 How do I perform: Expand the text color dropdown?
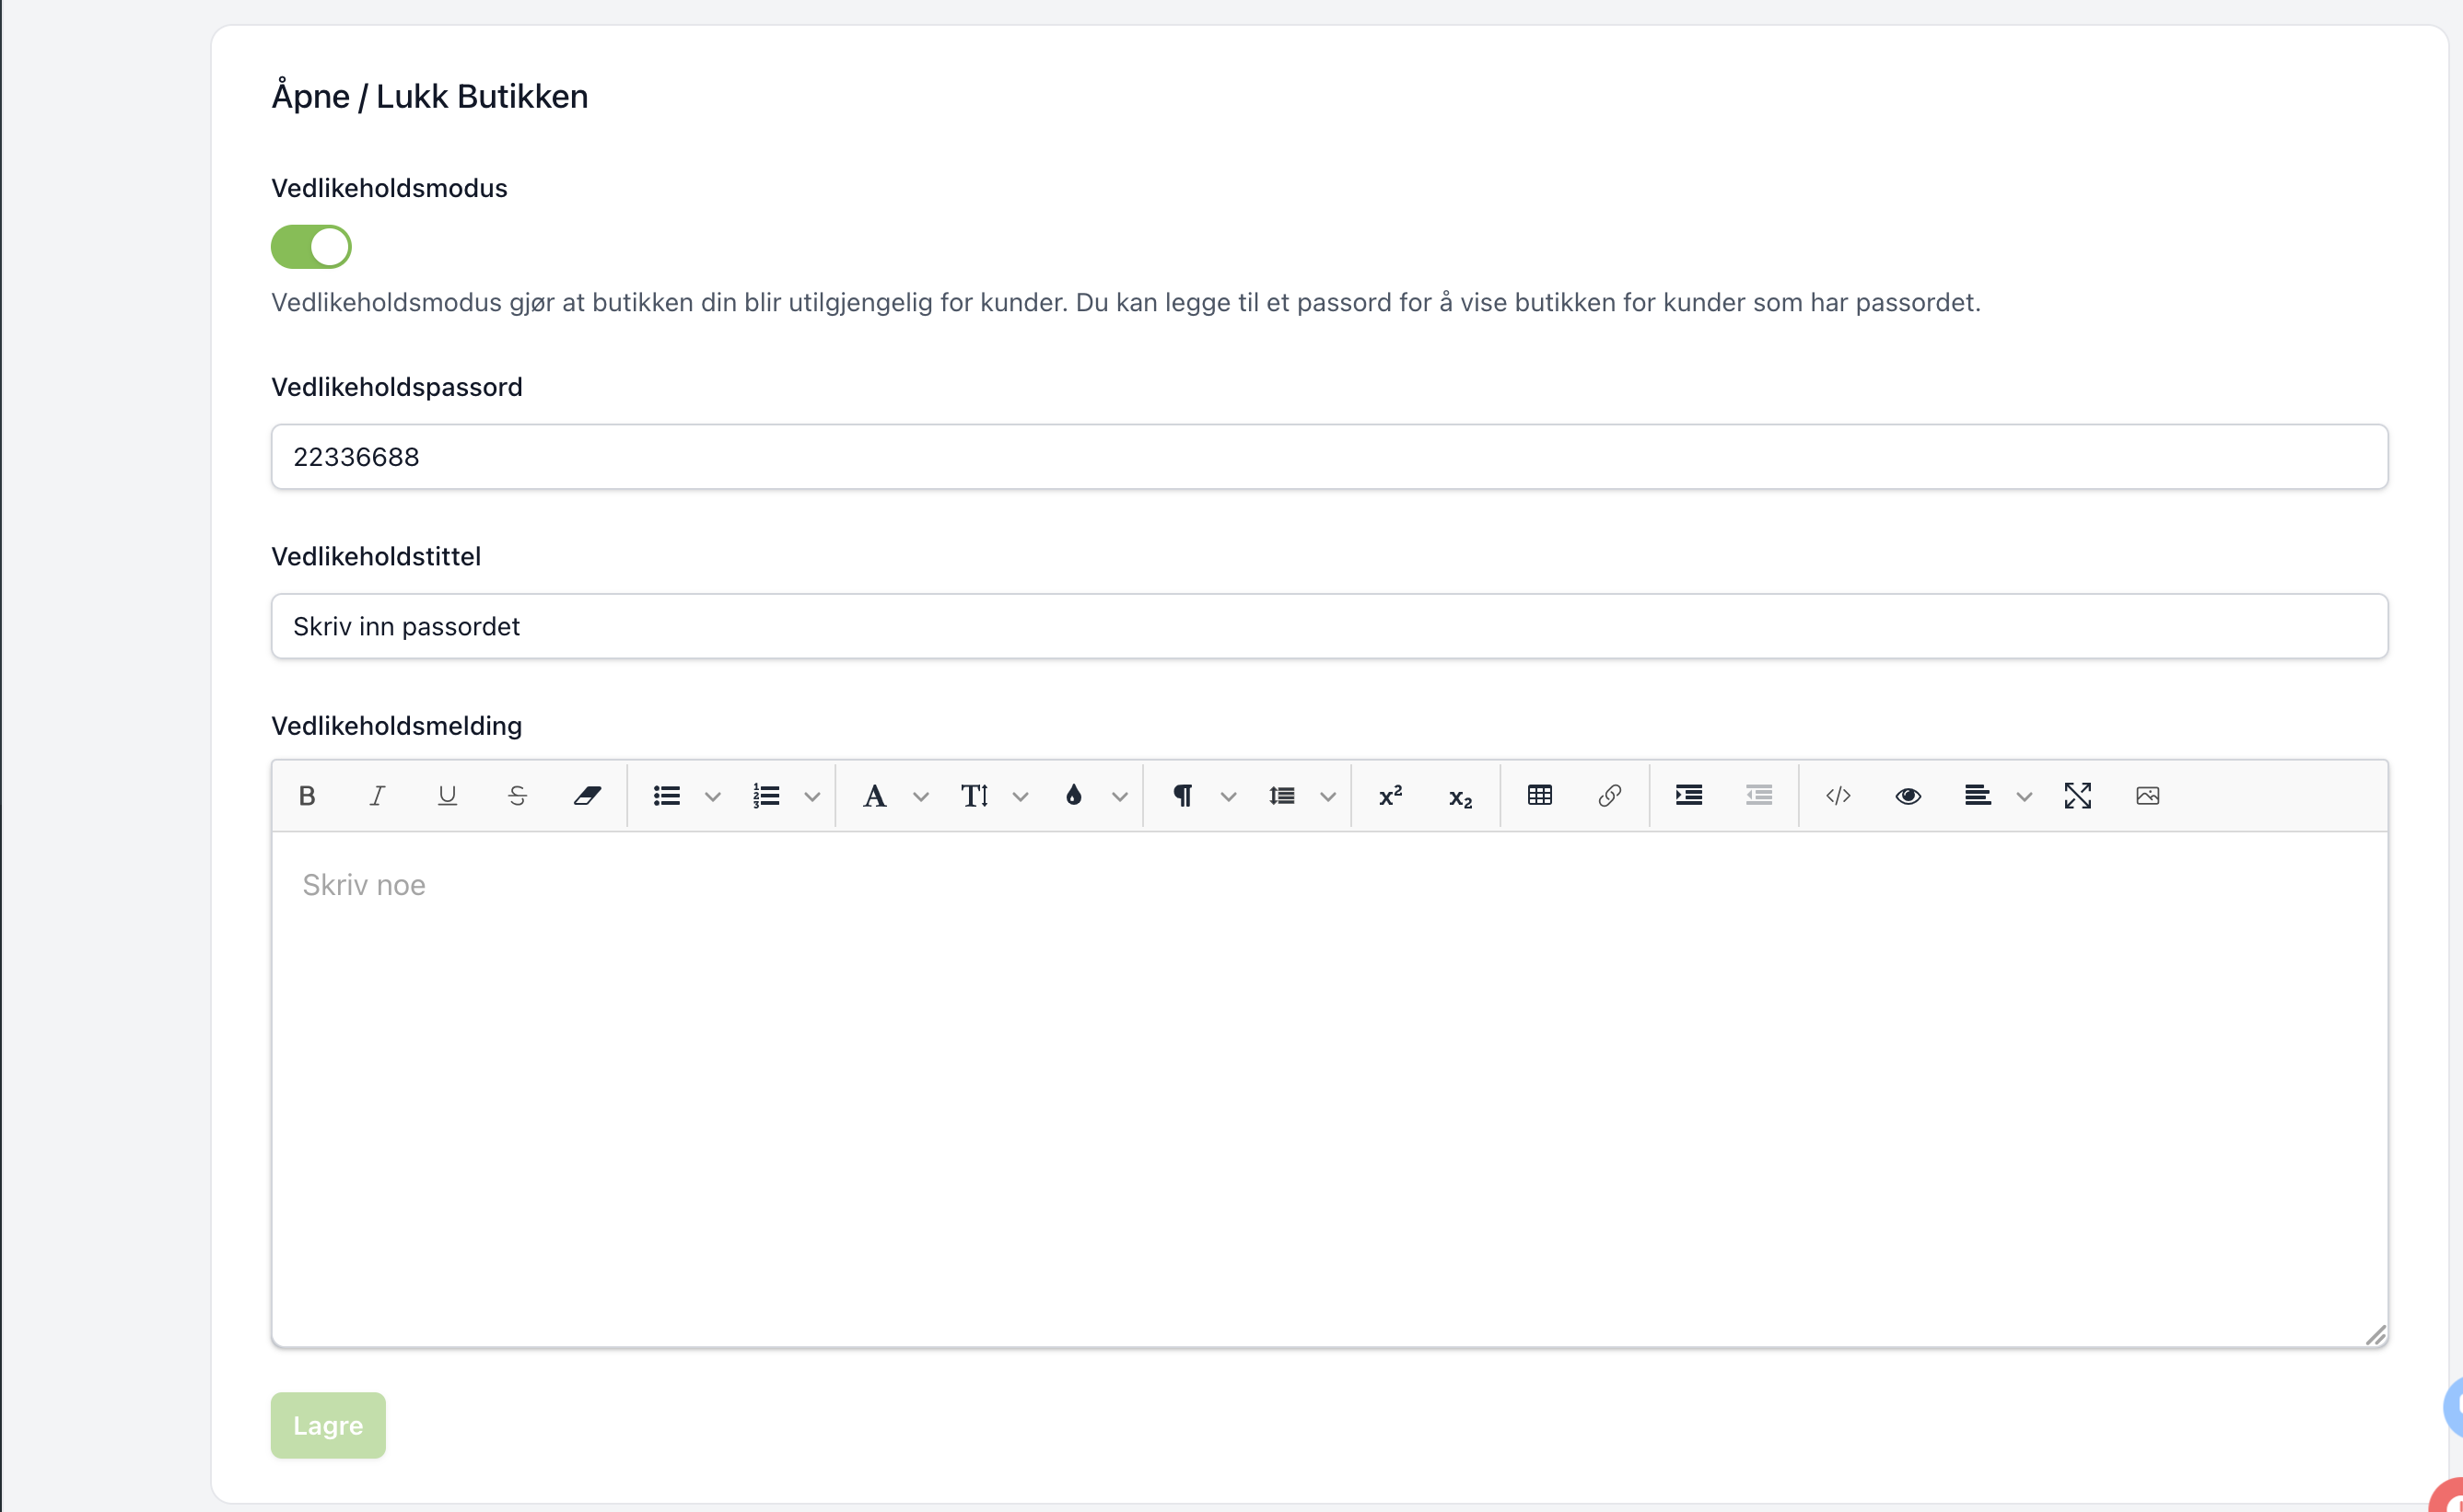click(1120, 797)
